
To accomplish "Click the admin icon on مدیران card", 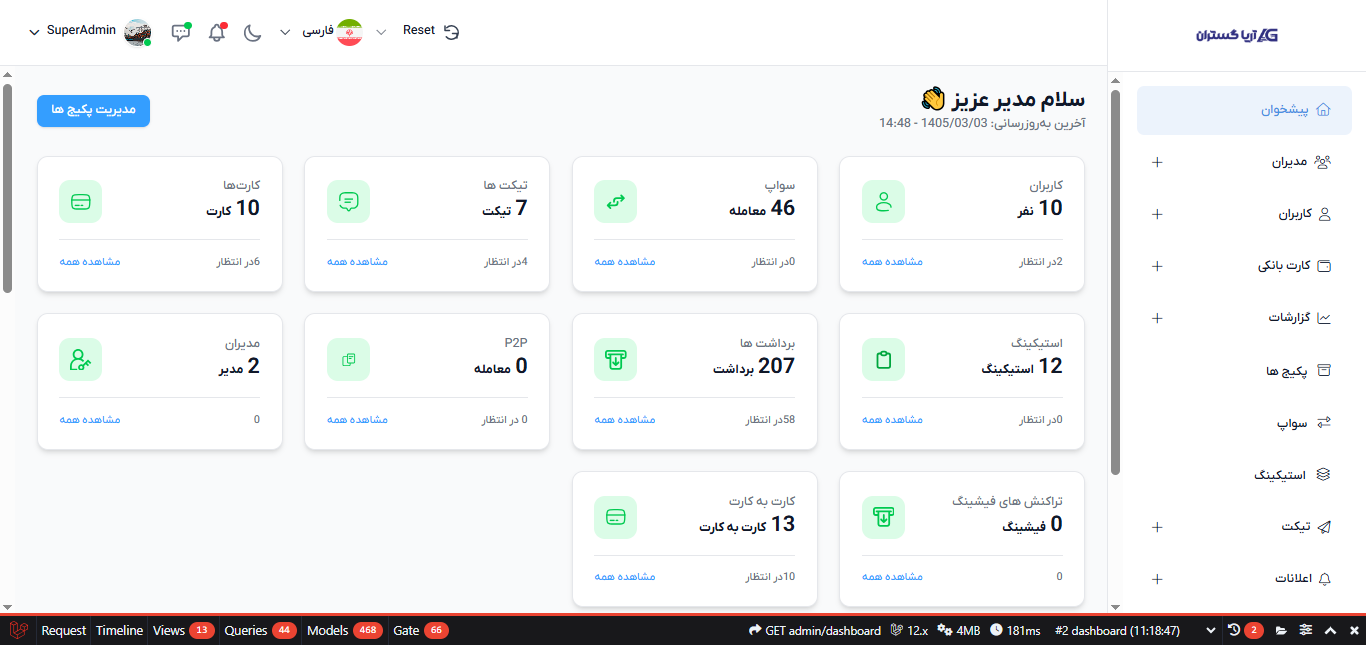I will point(81,360).
